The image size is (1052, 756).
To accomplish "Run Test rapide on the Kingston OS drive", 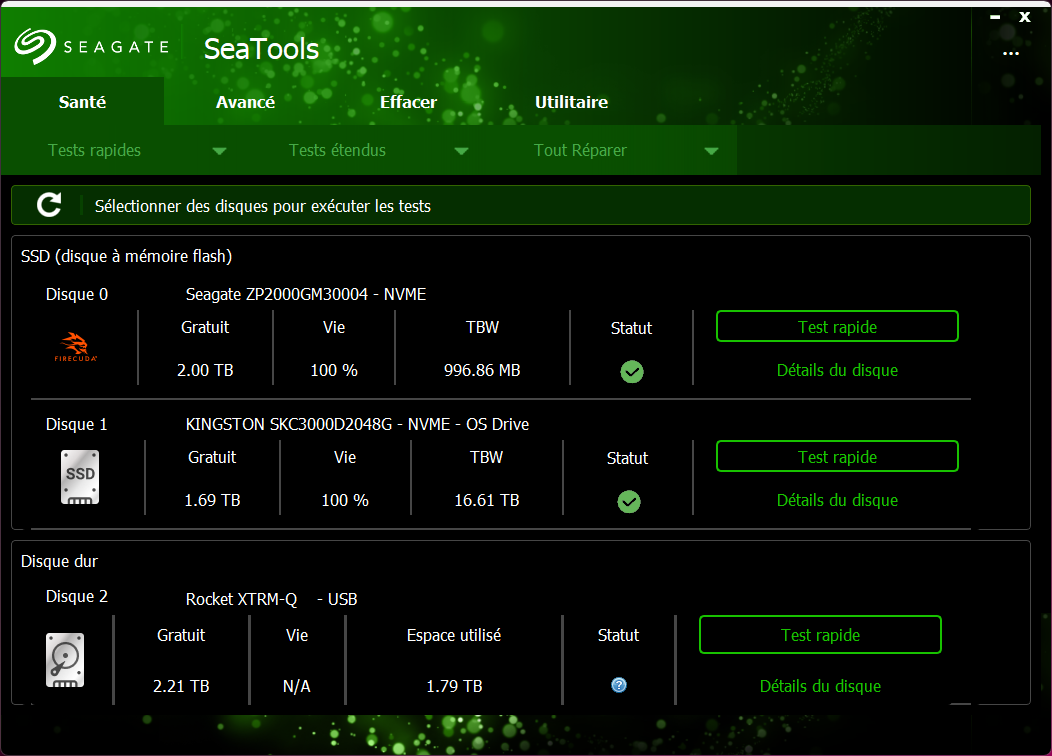I will point(837,456).
